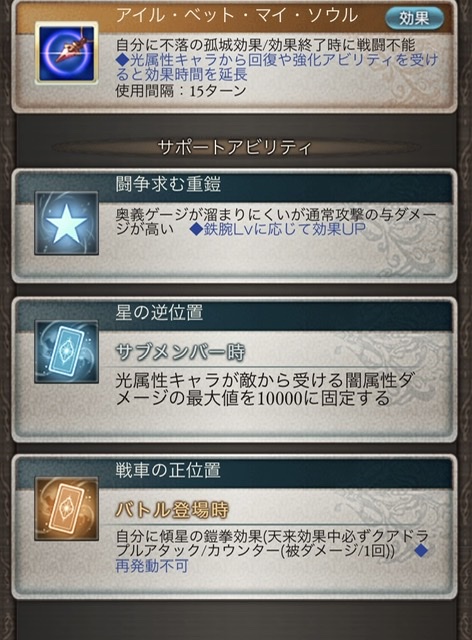The width and height of the screenshot is (472, 640).
Task: Tap the サポートアビリティ section heading
Action: [235, 147]
